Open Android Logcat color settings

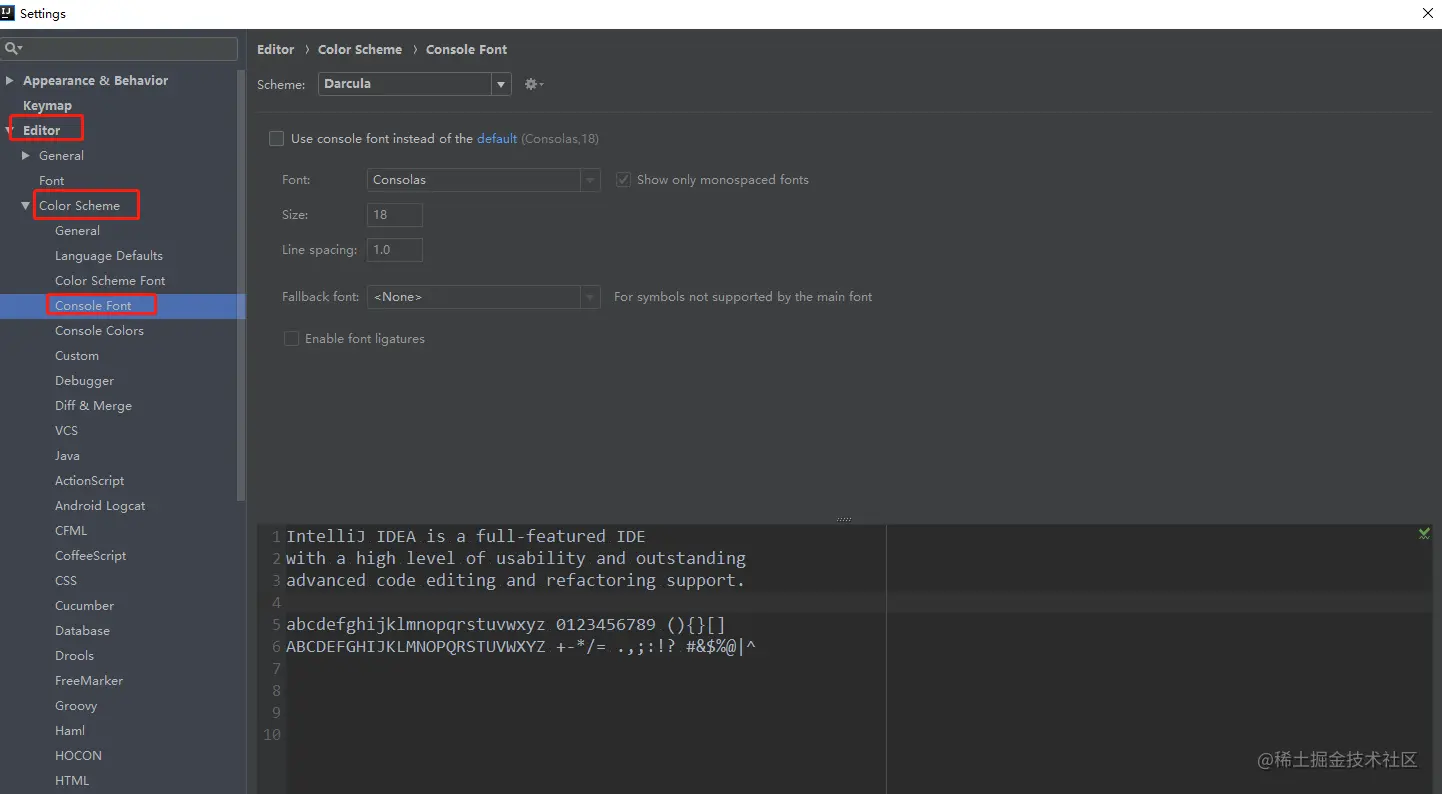pyautogui.click(x=100, y=505)
